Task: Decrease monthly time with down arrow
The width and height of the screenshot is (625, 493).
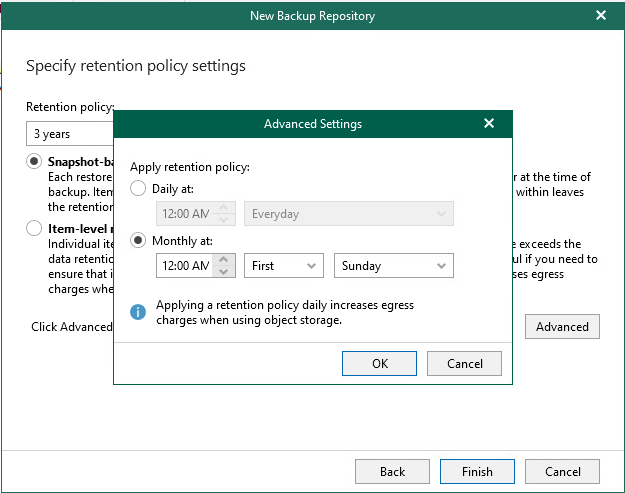Action: [224, 271]
